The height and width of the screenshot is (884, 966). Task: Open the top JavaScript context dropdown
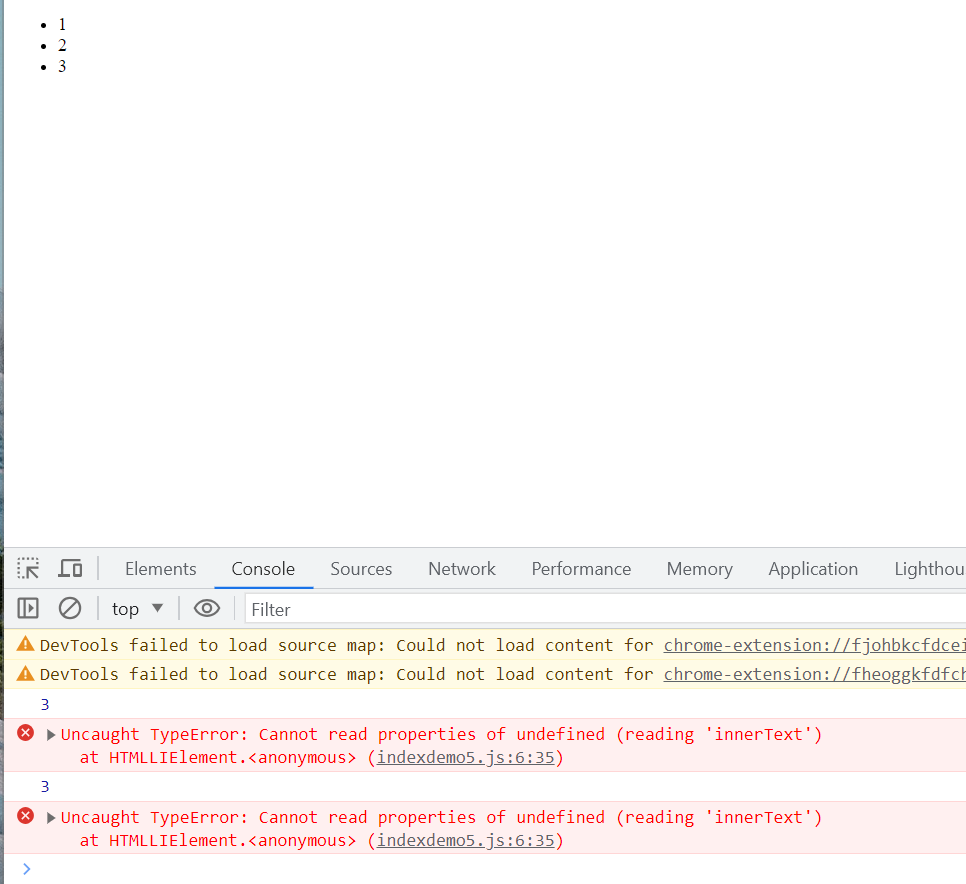[x=137, y=609]
